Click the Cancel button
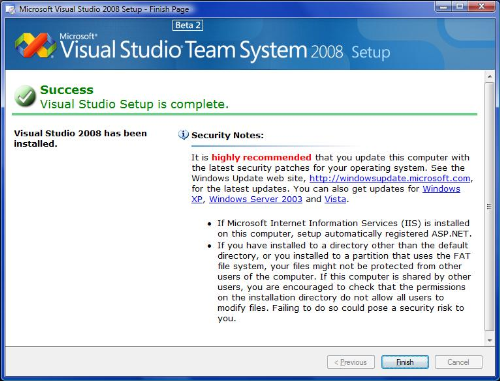Image resolution: width=500 pixels, height=381 pixels. 458,362
